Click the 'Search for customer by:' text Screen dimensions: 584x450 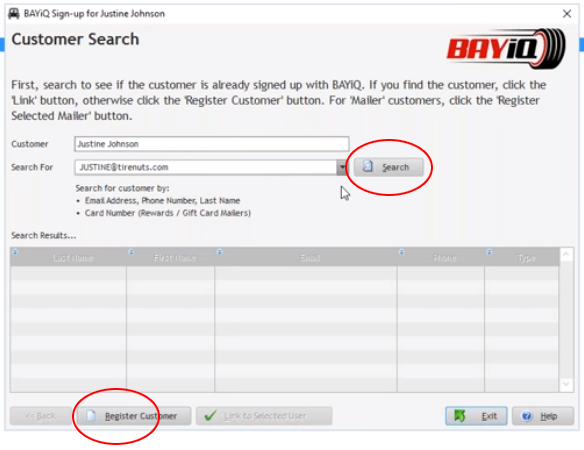tap(123, 188)
